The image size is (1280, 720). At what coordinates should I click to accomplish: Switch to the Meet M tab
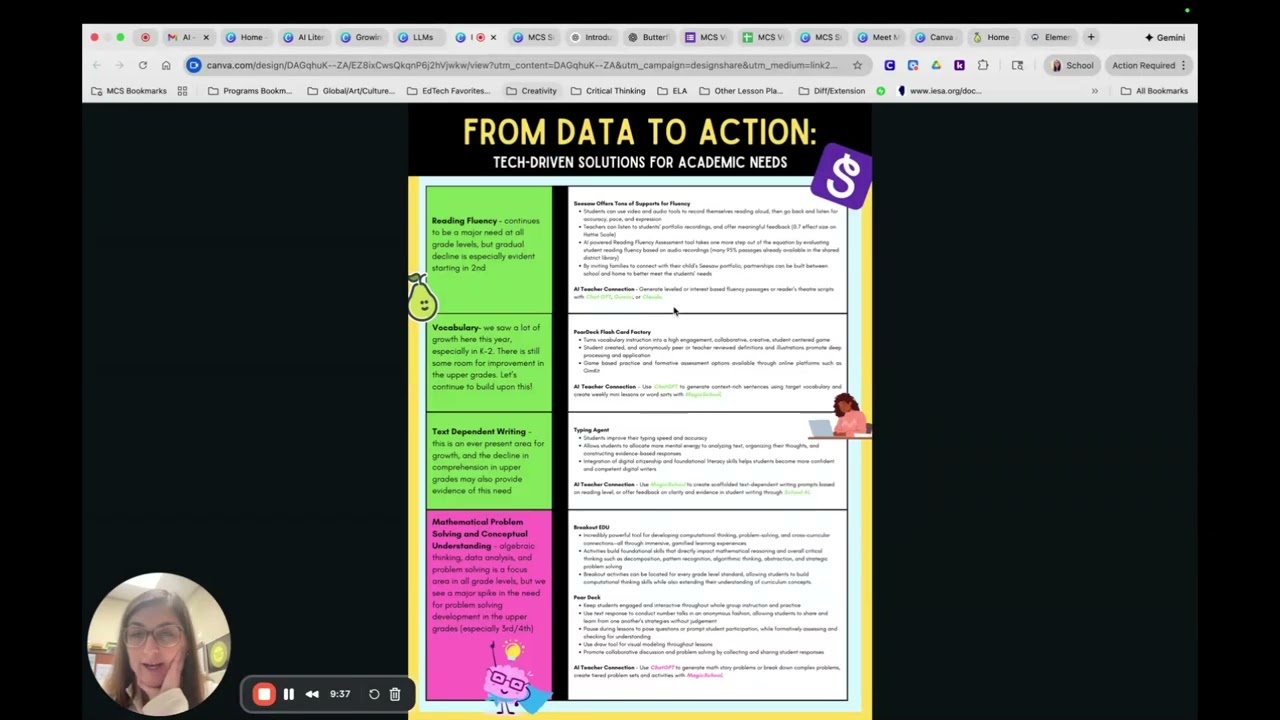tap(879, 37)
